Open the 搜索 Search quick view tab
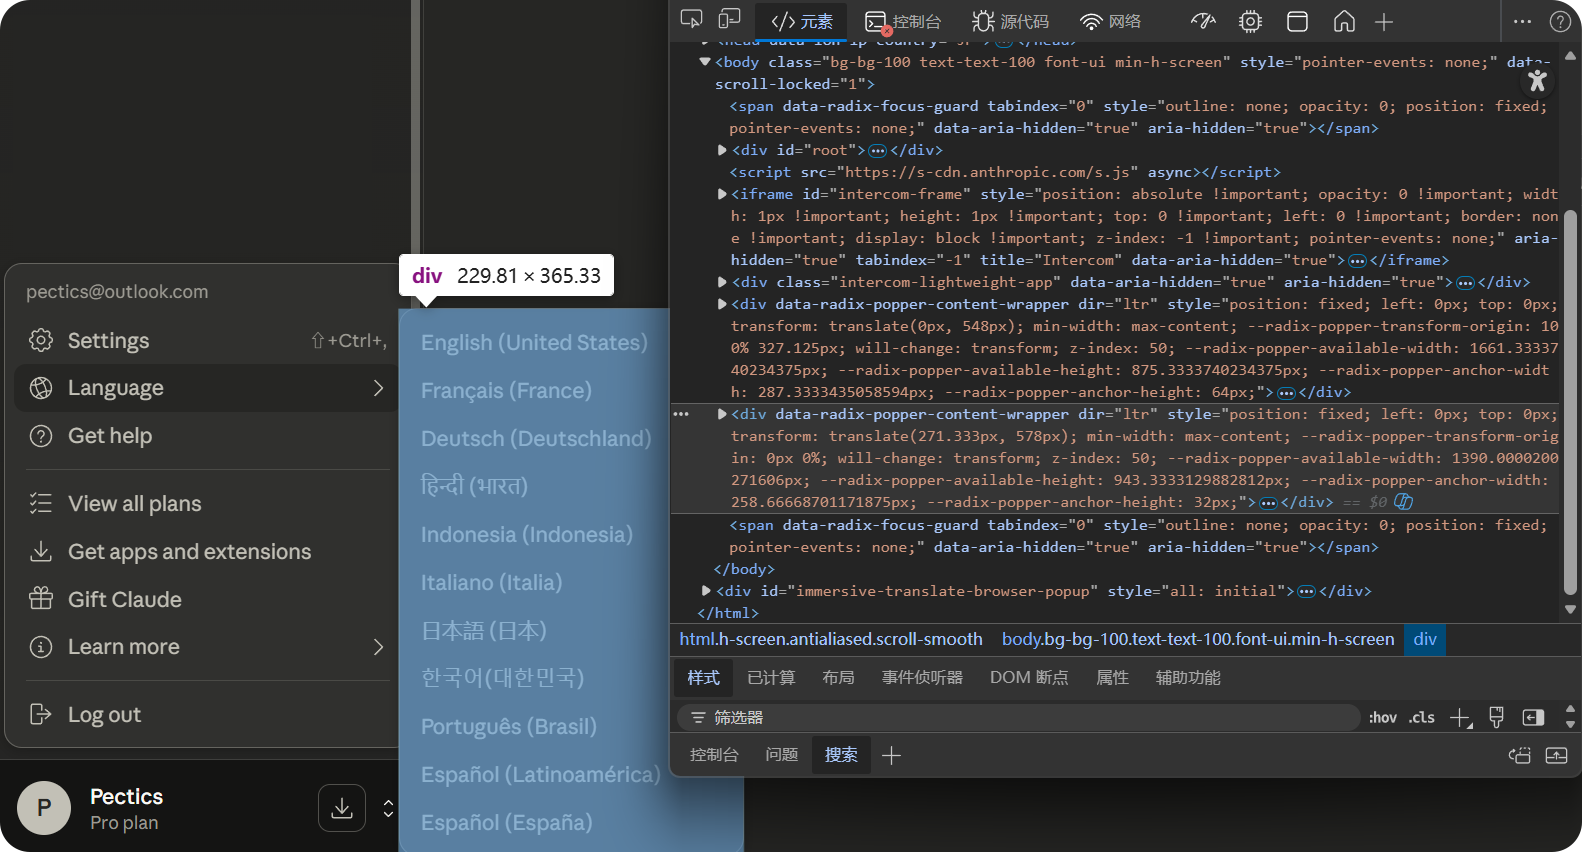The image size is (1582, 852). coord(841,755)
